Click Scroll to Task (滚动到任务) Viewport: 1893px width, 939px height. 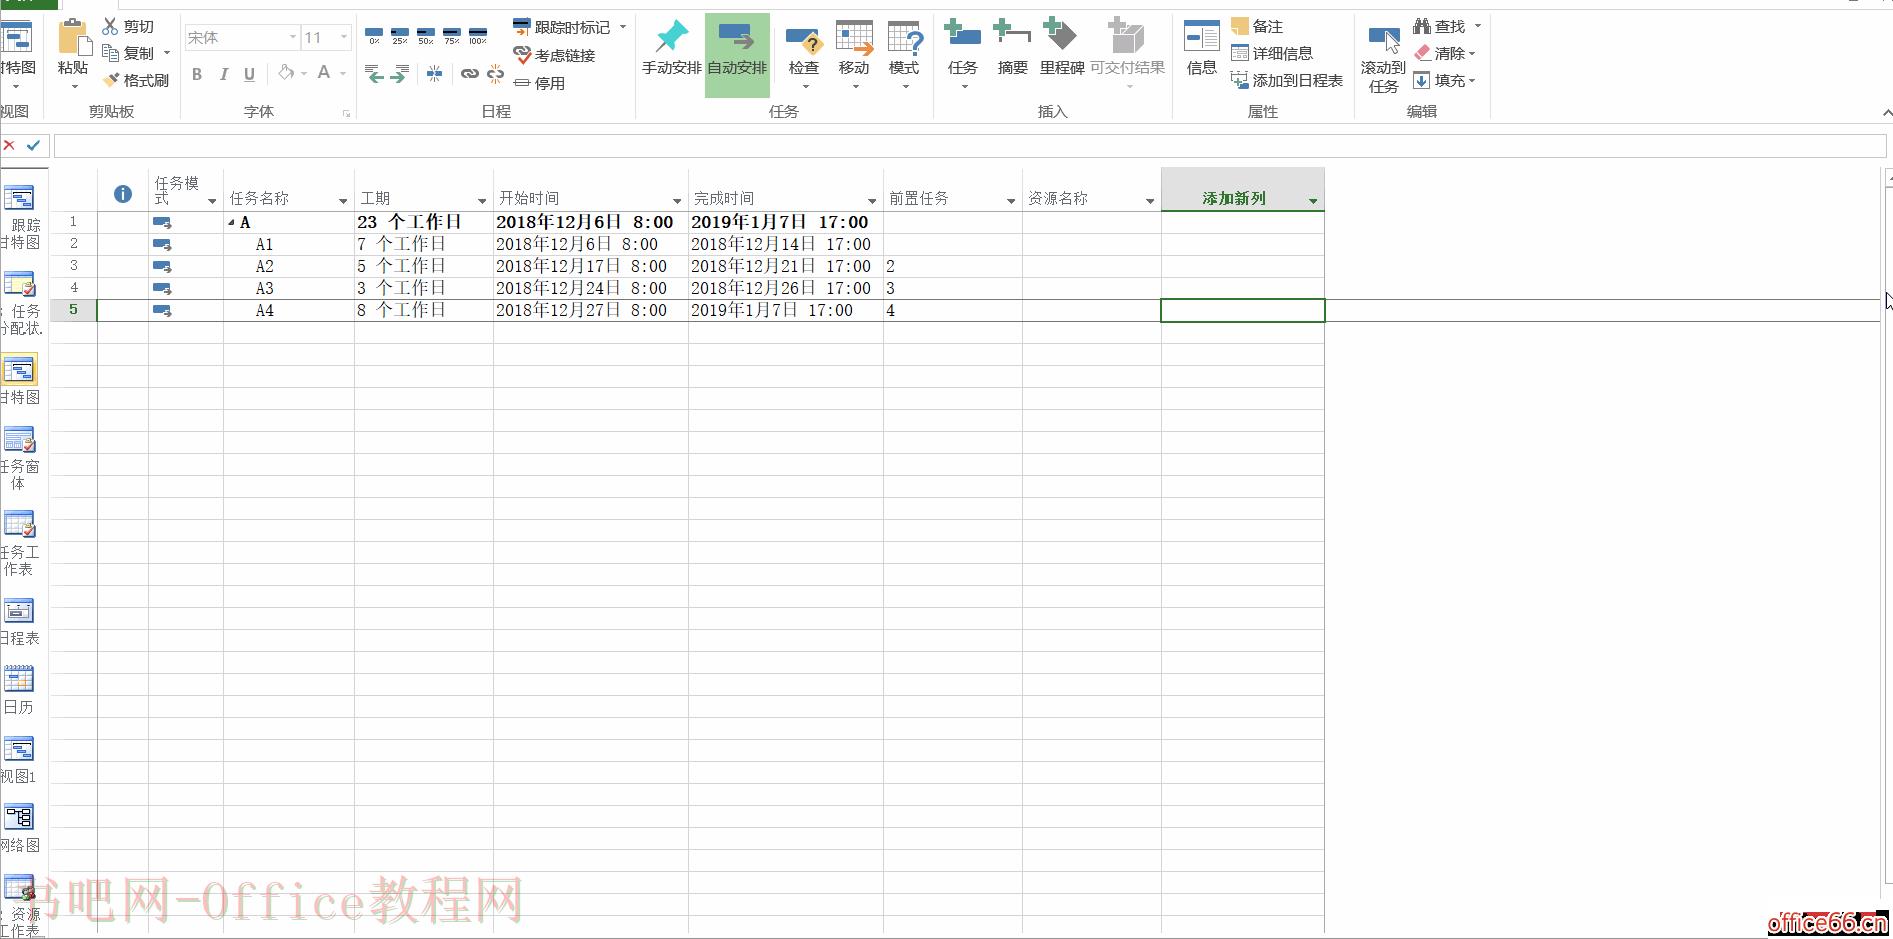[1383, 58]
